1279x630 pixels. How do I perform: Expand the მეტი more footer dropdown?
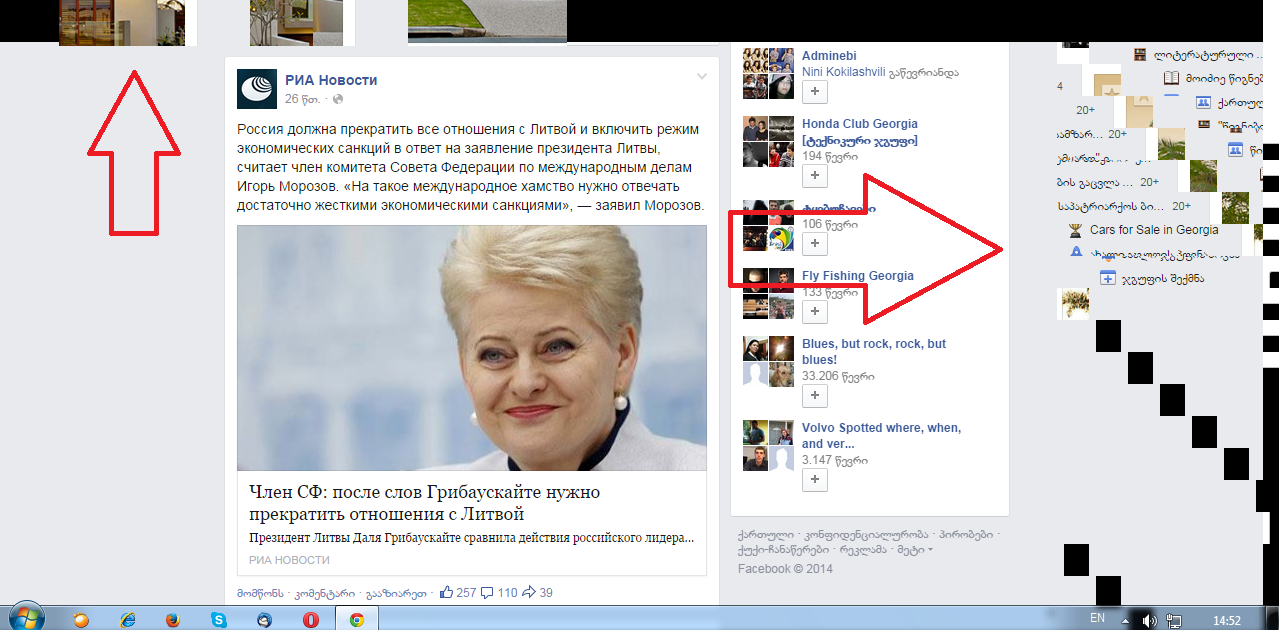tap(914, 550)
